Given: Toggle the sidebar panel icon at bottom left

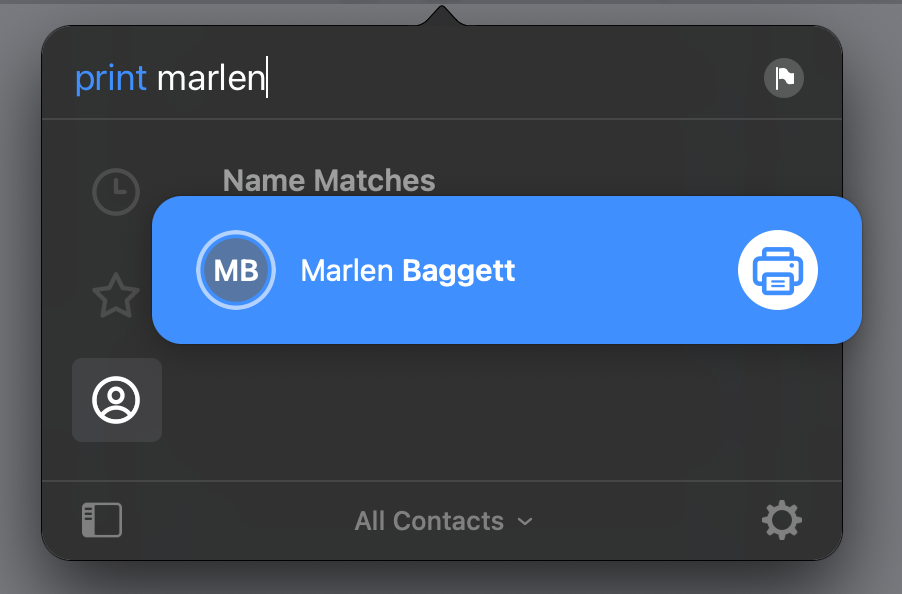Looking at the screenshot, I should [x=102, y=520].
